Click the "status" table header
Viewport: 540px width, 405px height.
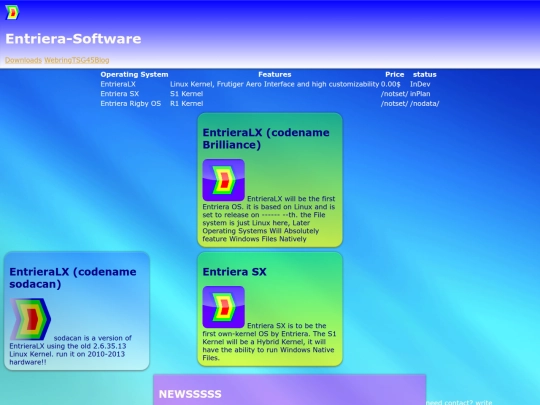tap(425, 74)
